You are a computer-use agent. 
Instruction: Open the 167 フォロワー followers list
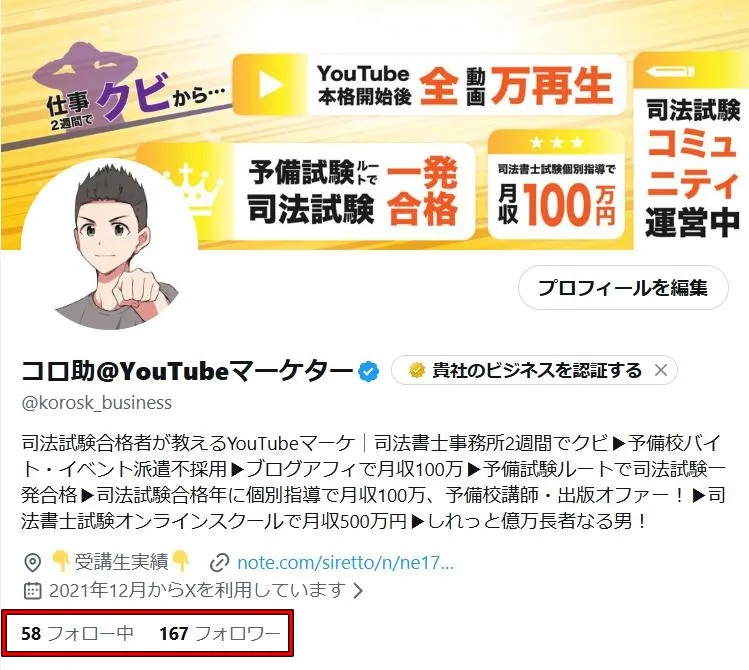[x=220, y=634]
